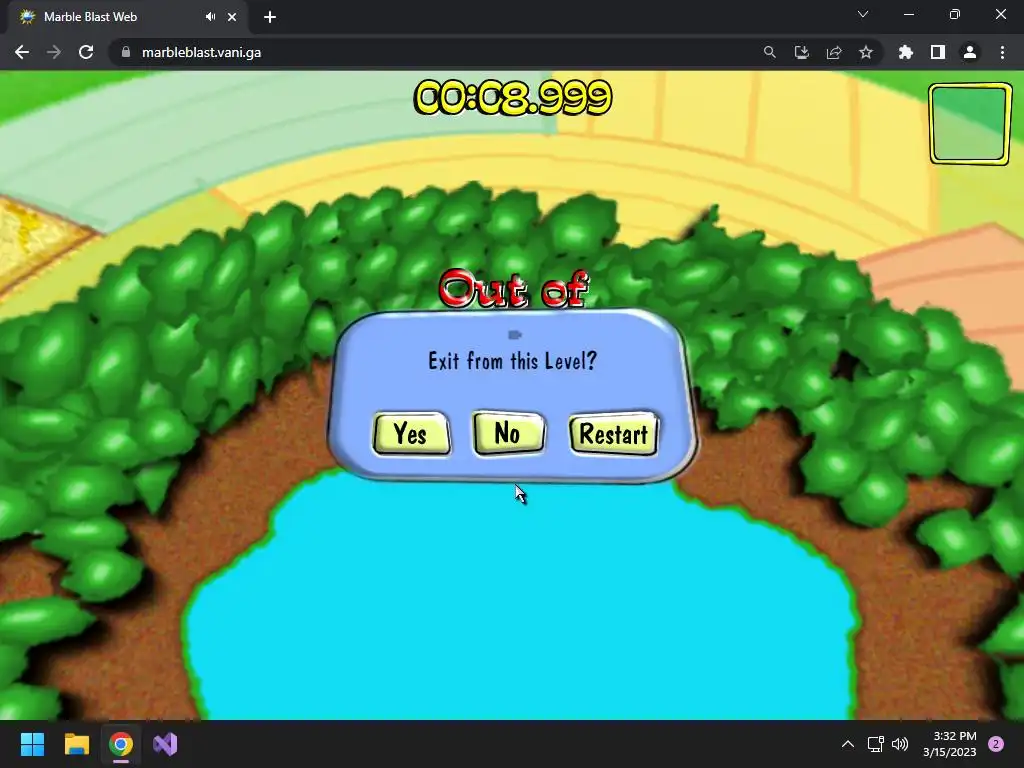Click the power-up slot box in game

click(x=970, y=124)
